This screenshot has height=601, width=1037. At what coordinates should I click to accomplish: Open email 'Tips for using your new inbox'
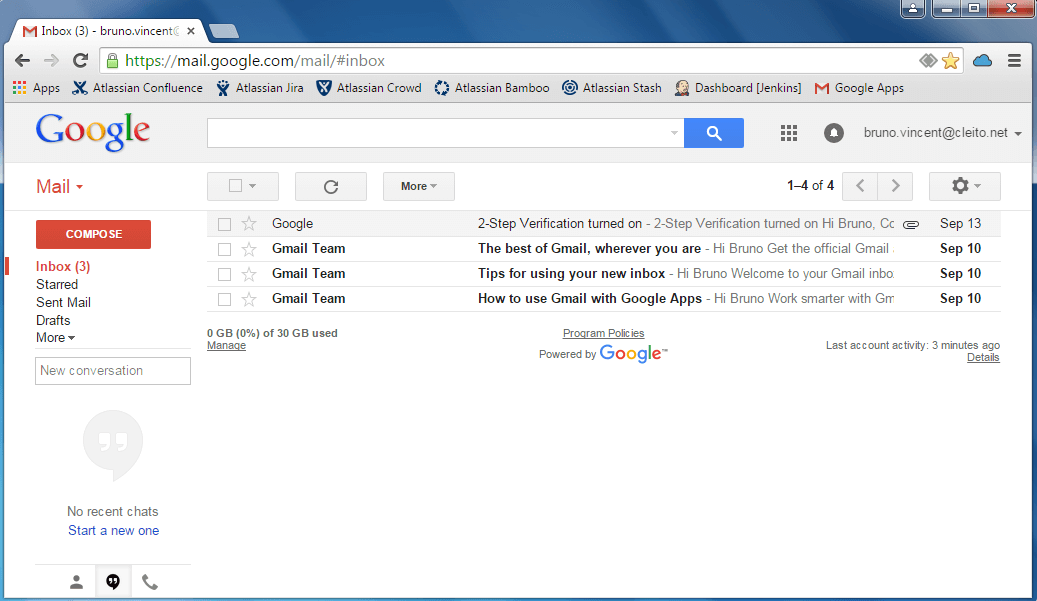(603, 274)
